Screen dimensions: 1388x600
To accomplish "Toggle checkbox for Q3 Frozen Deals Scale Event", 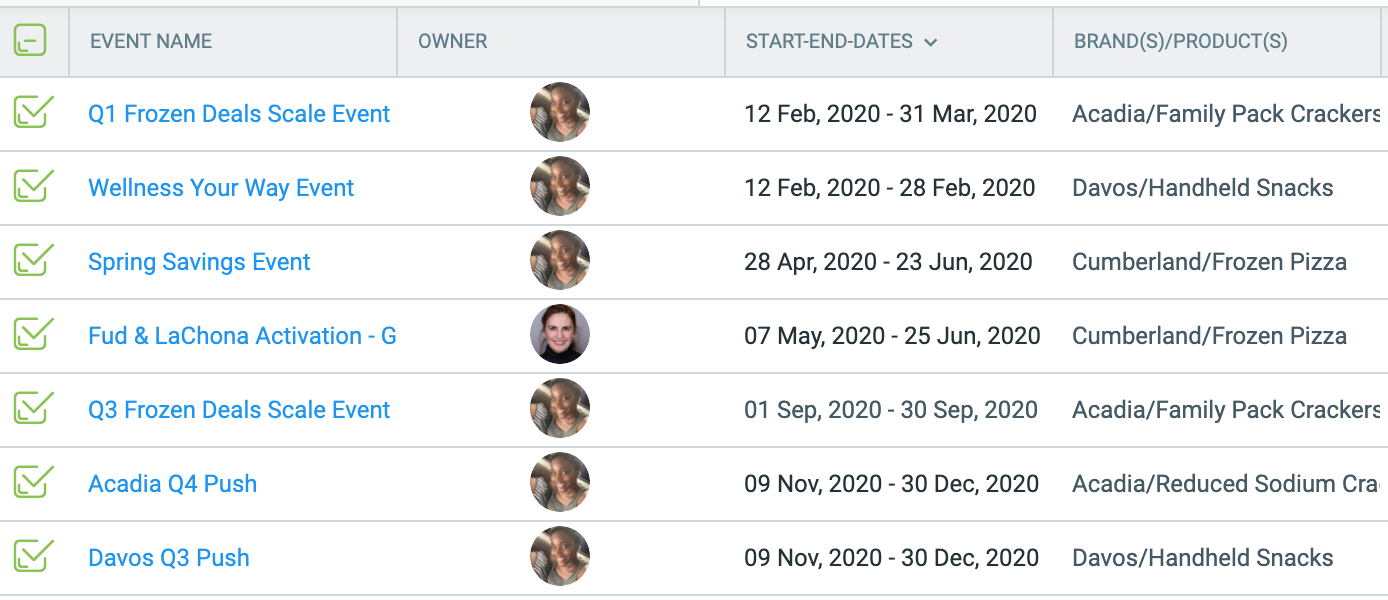I will coord(33,407).
